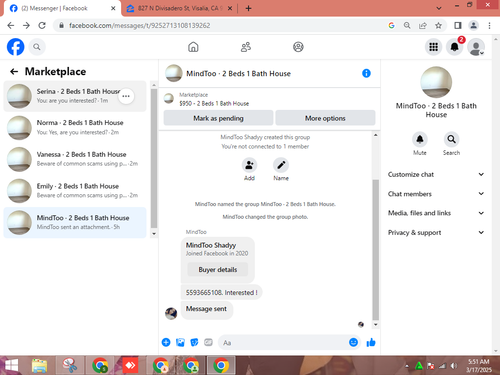Expand Media, files and links section
The image size is (500, 375).
(436, 213)
